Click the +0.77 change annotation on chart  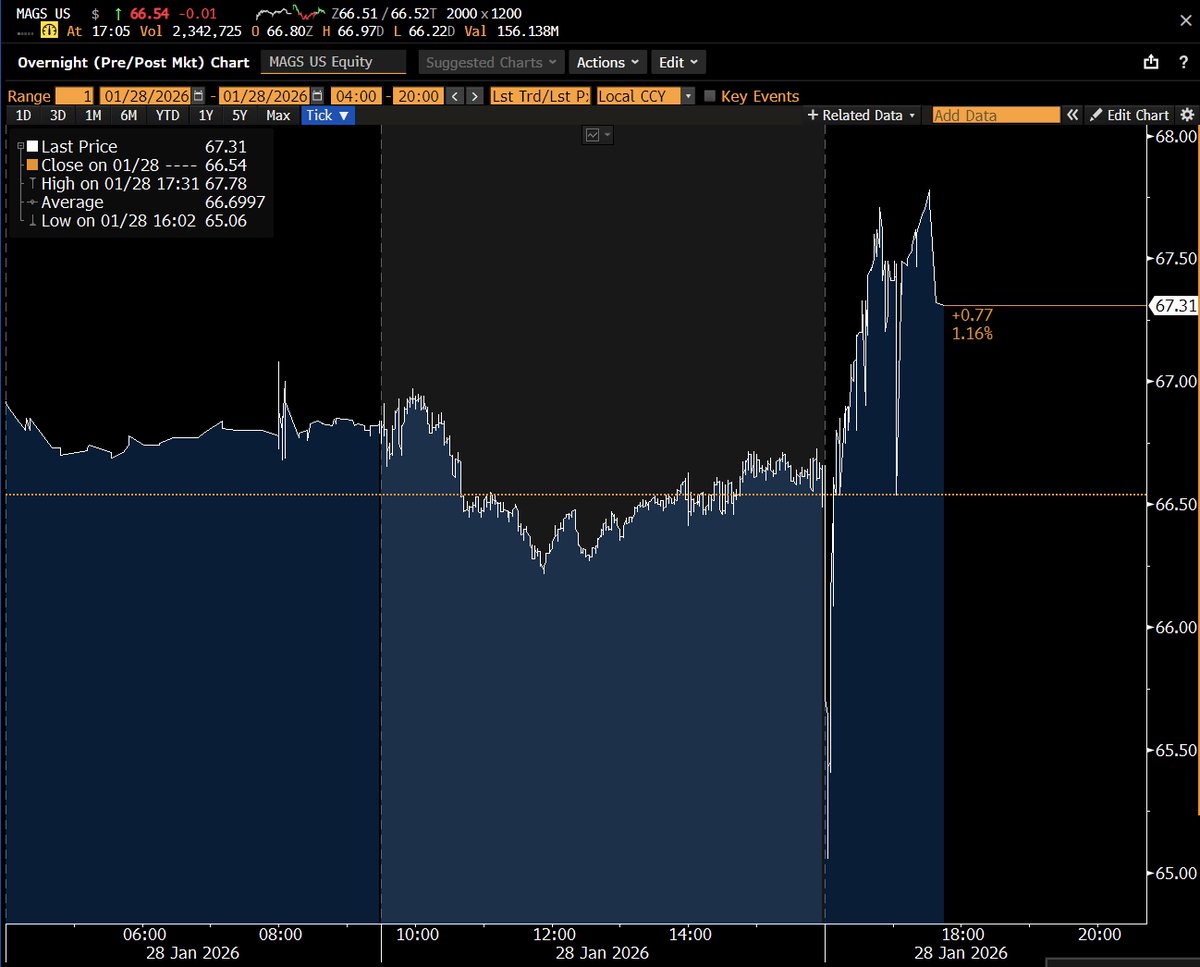971,315
